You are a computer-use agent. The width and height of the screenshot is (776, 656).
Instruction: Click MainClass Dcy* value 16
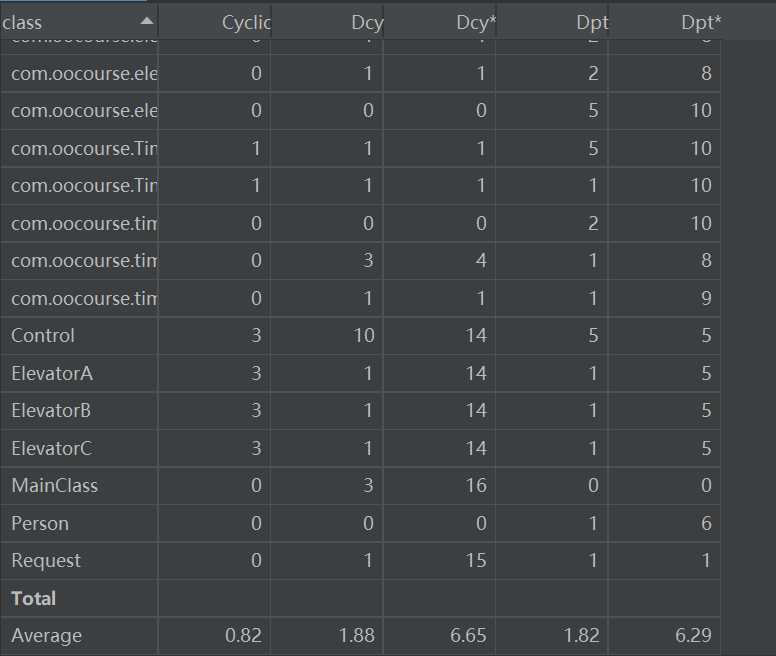coord(476,485)
